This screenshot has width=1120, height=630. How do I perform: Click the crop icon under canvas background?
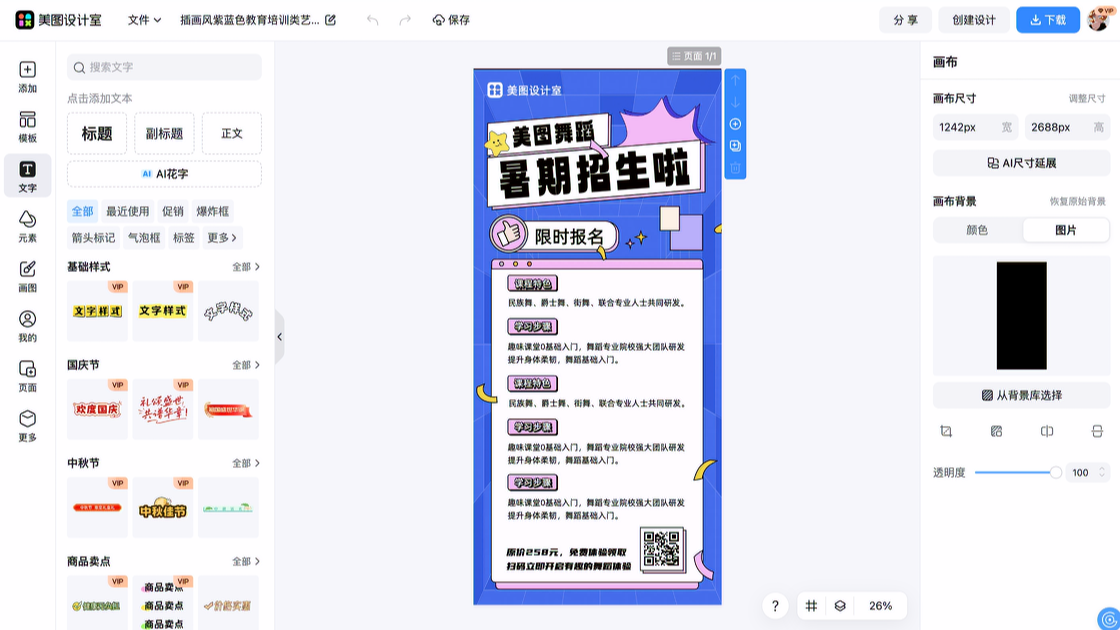point(946,431)
